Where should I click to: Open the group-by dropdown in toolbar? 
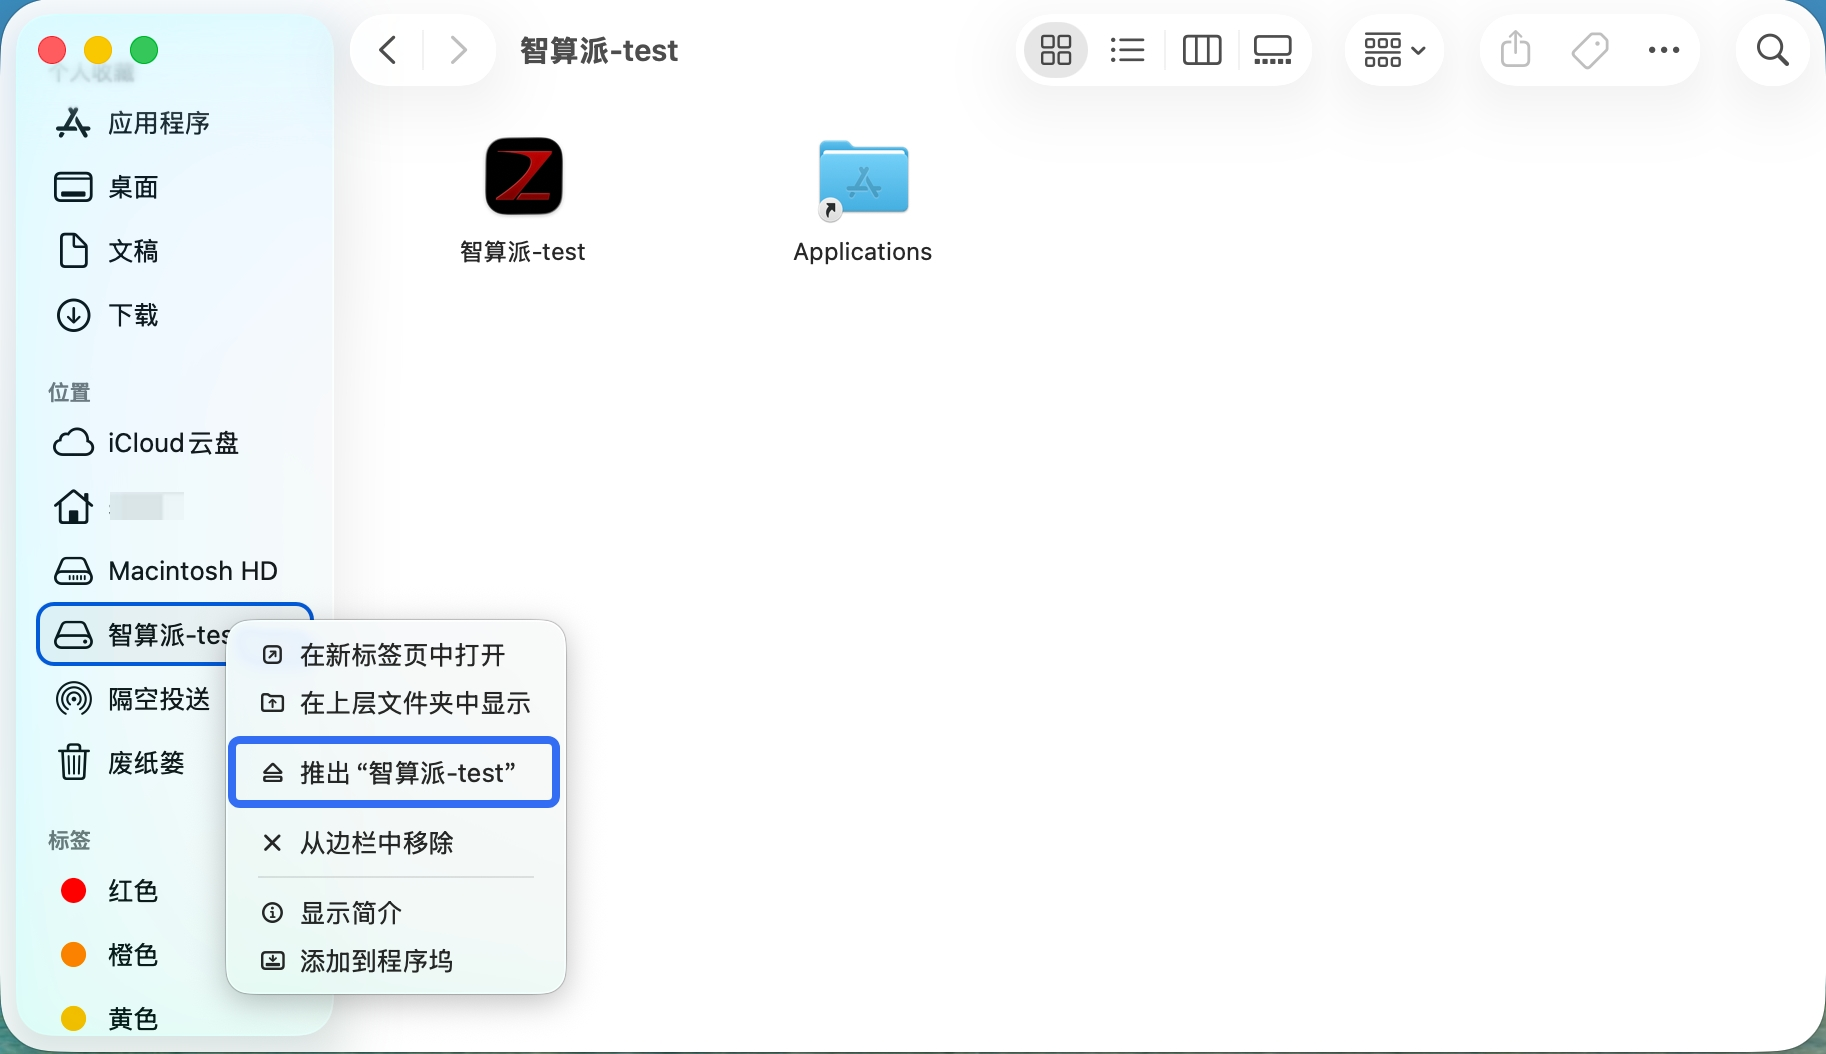tap(1394, 50)
